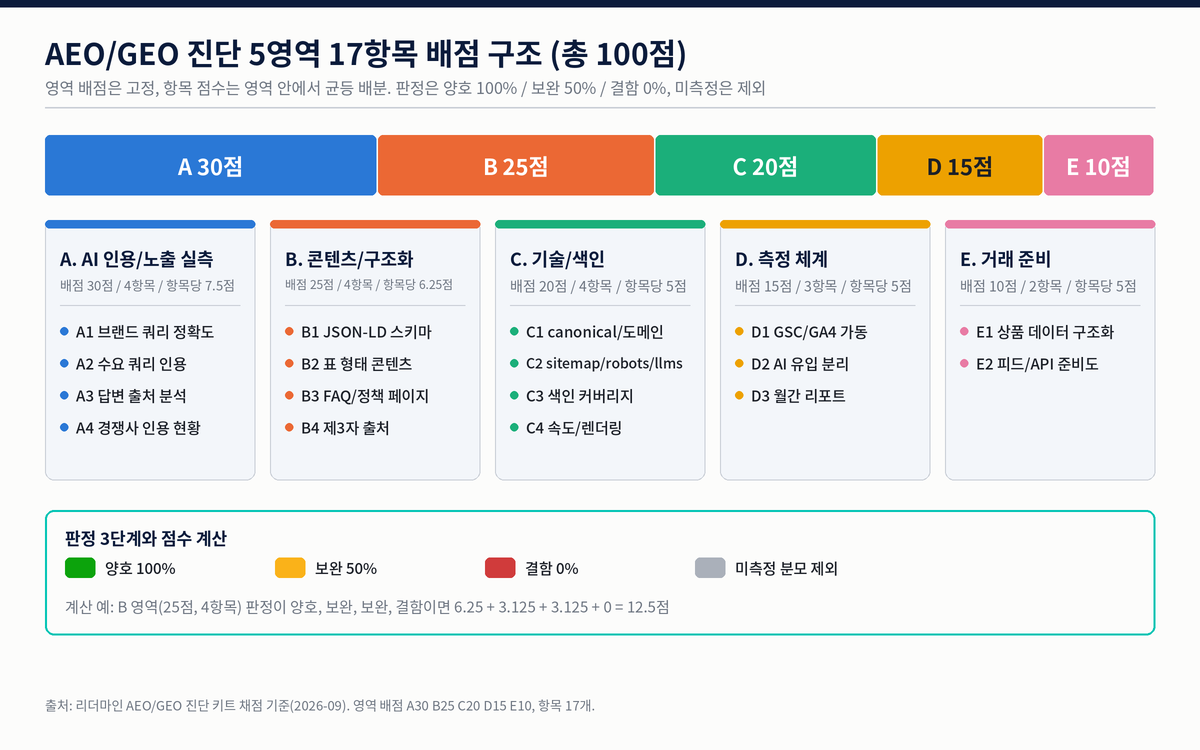Click the red 결함 0% color swatch

pyautogui.click(x=500, y=568)
